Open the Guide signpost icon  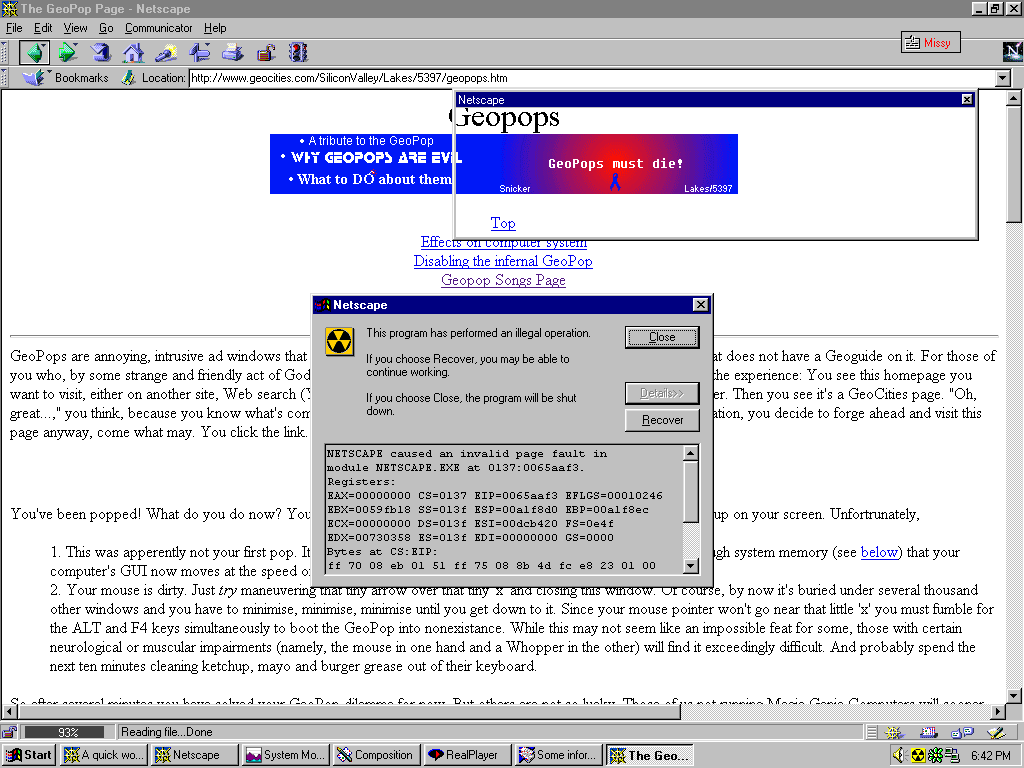pyautogui.click(x=199, y=52)
